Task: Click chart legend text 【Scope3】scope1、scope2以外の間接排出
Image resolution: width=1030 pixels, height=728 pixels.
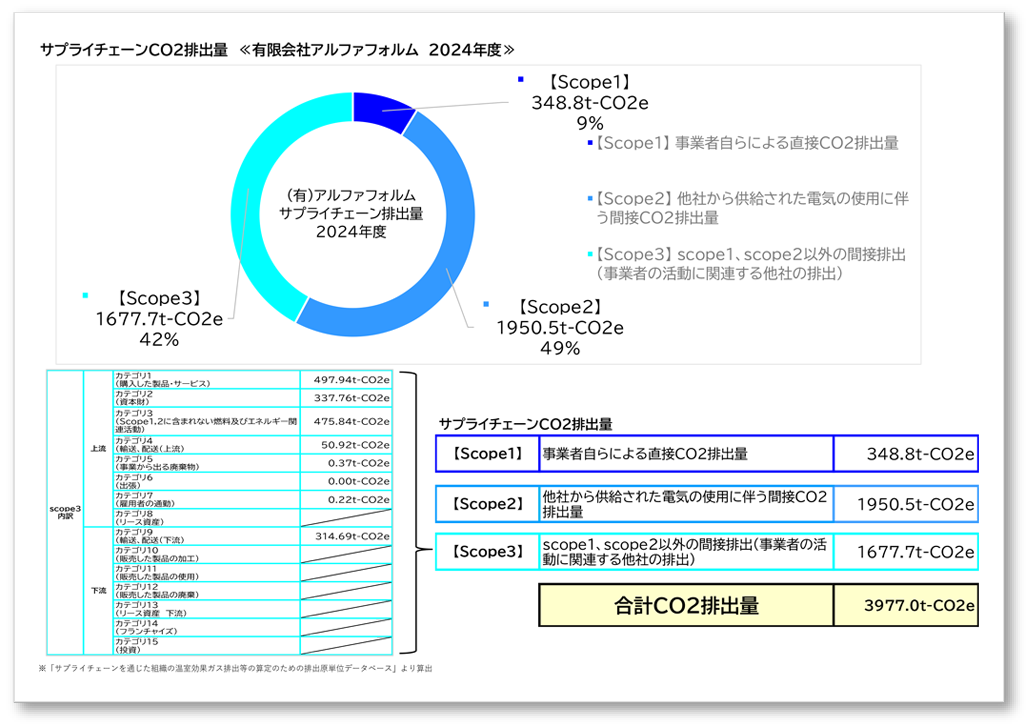Action: [751, 263]
